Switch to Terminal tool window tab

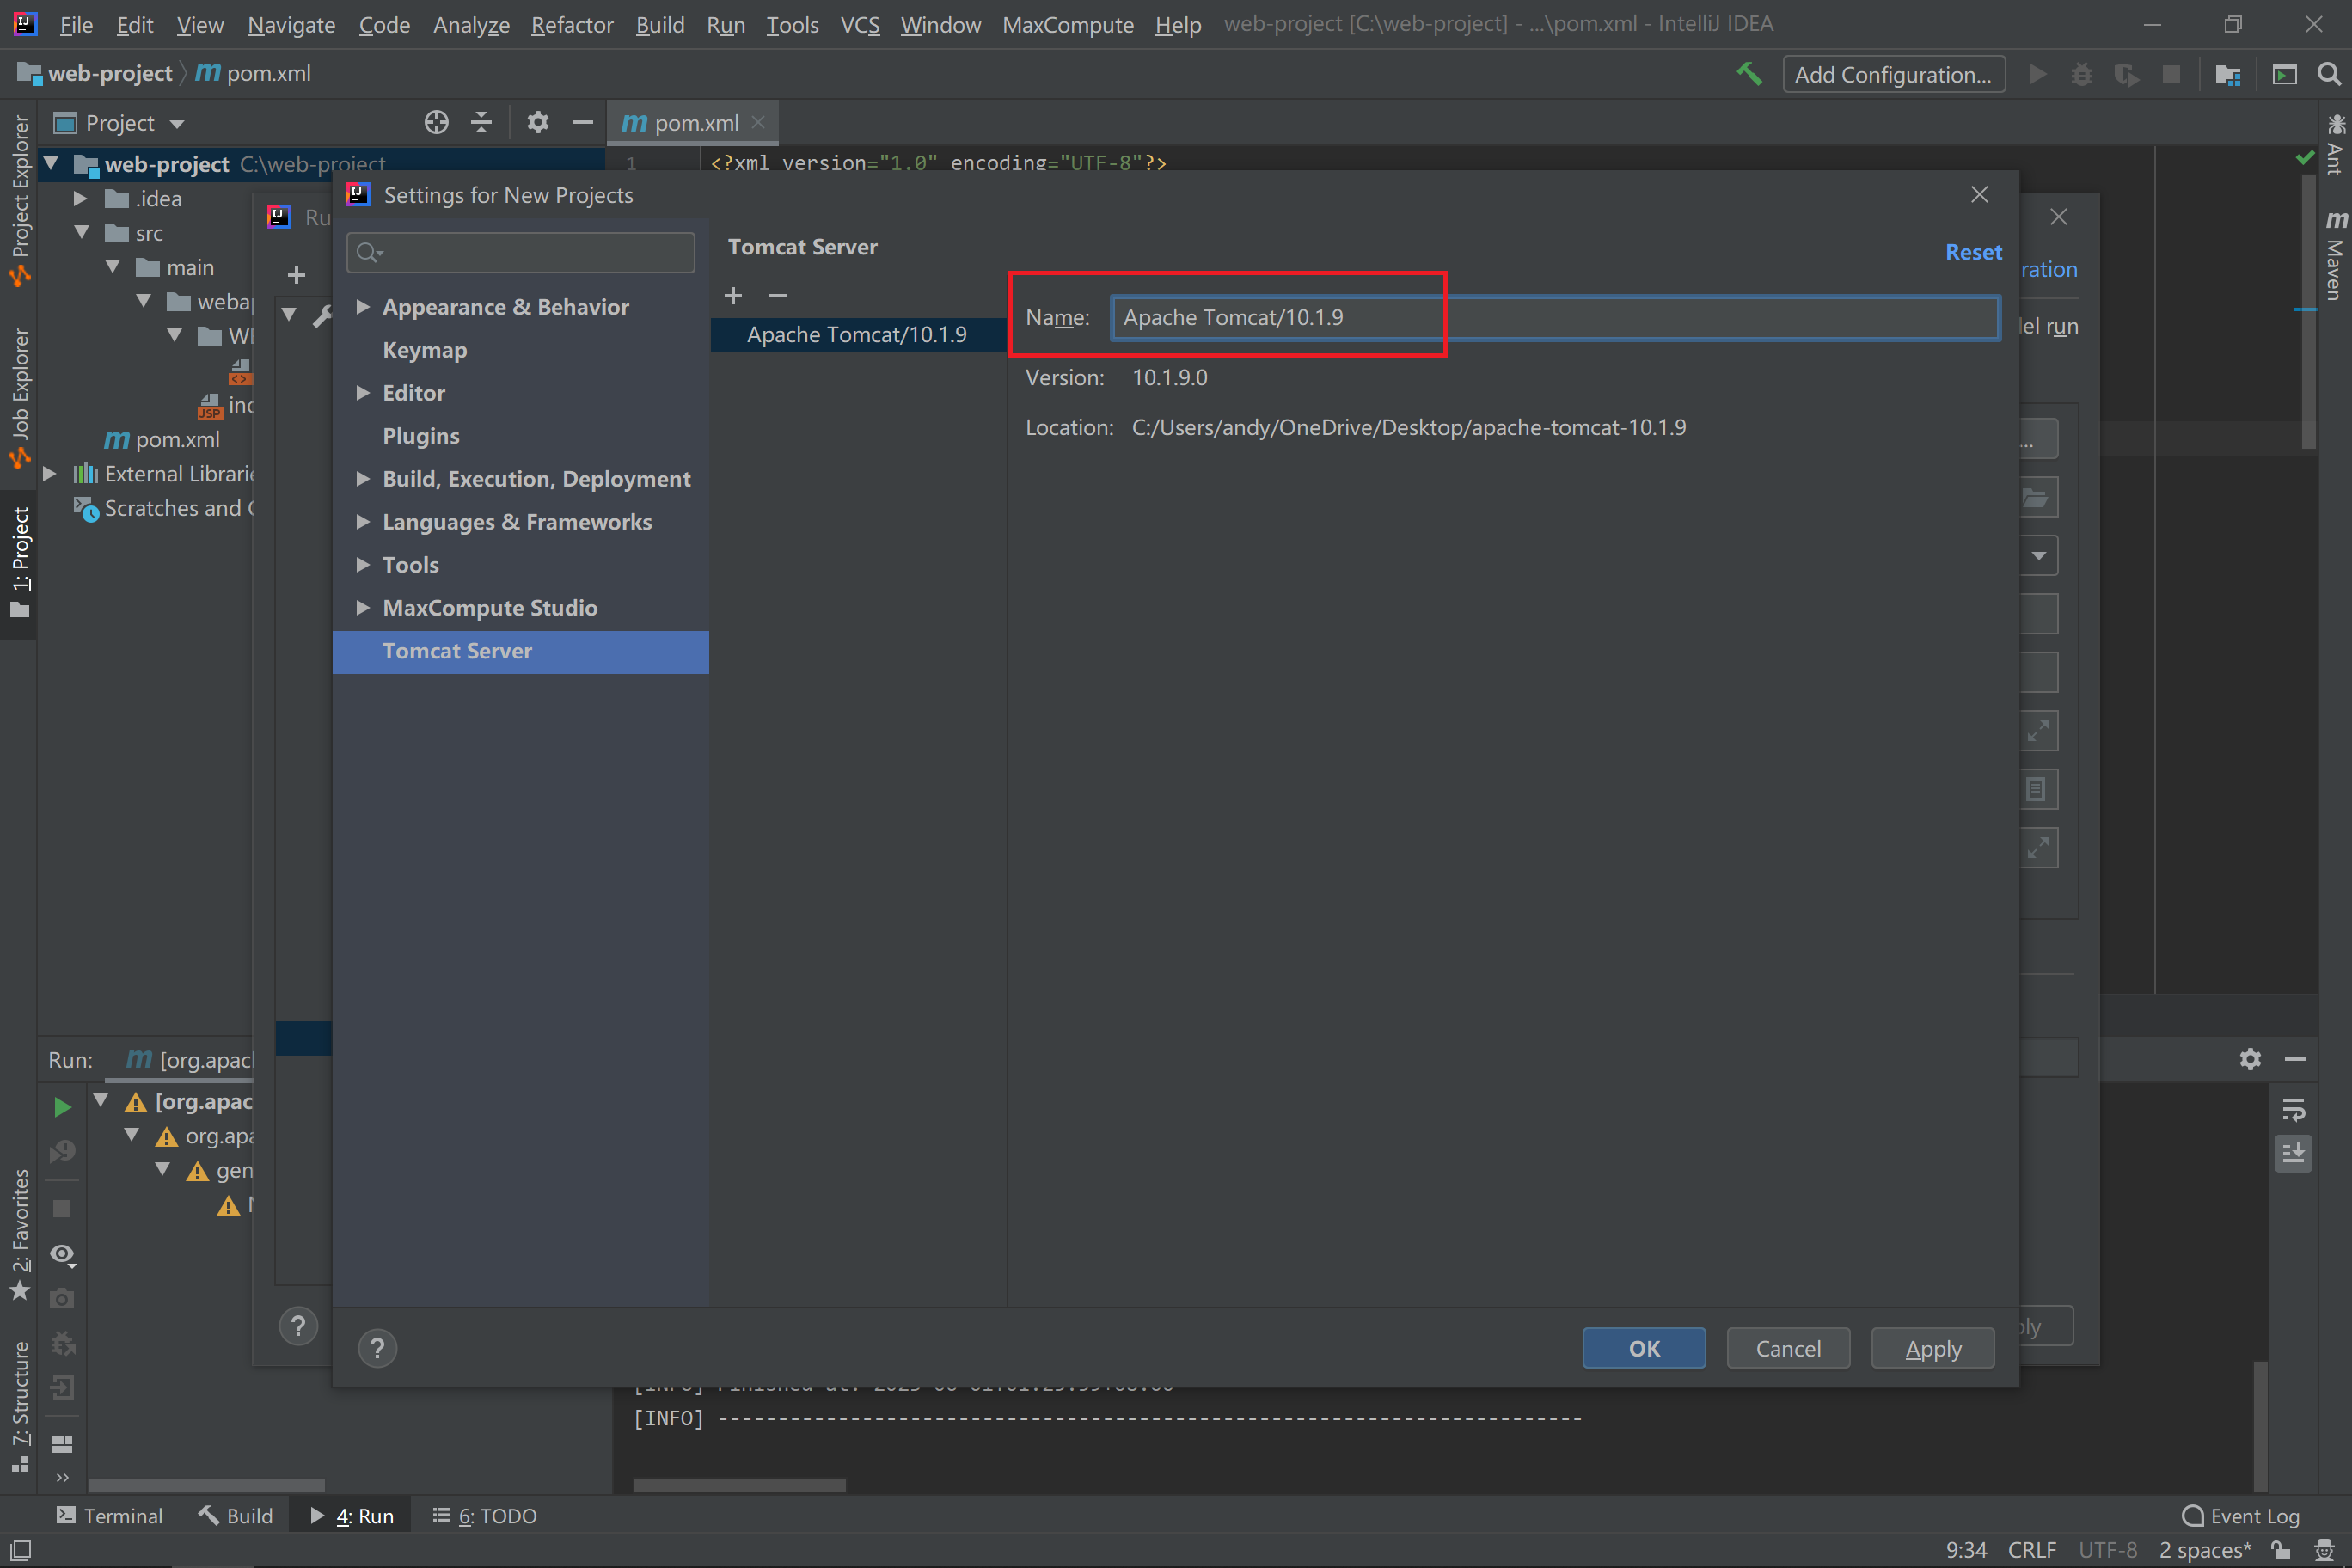coord(110,1515)
